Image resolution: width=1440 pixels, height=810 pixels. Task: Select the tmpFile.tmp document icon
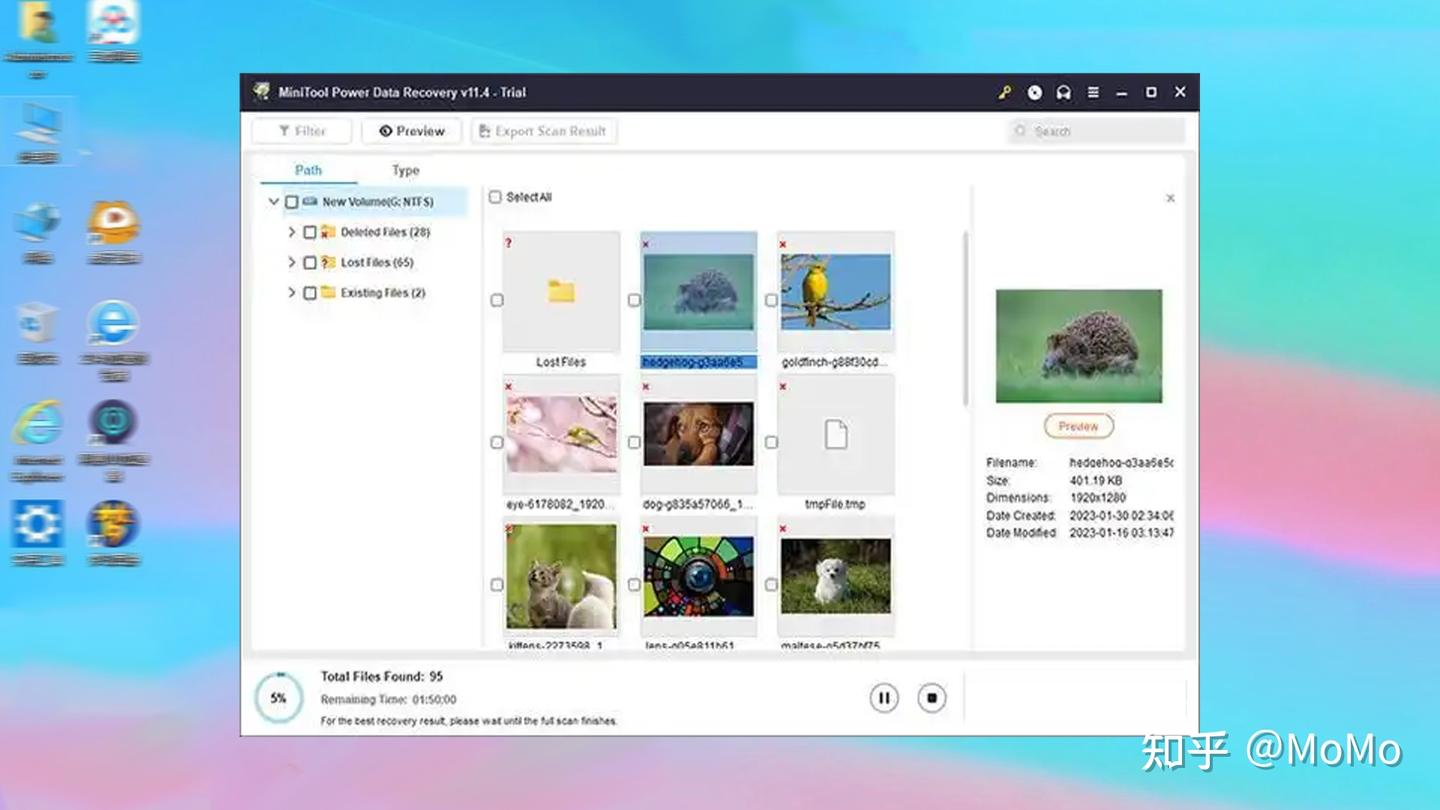coord(836,434)
